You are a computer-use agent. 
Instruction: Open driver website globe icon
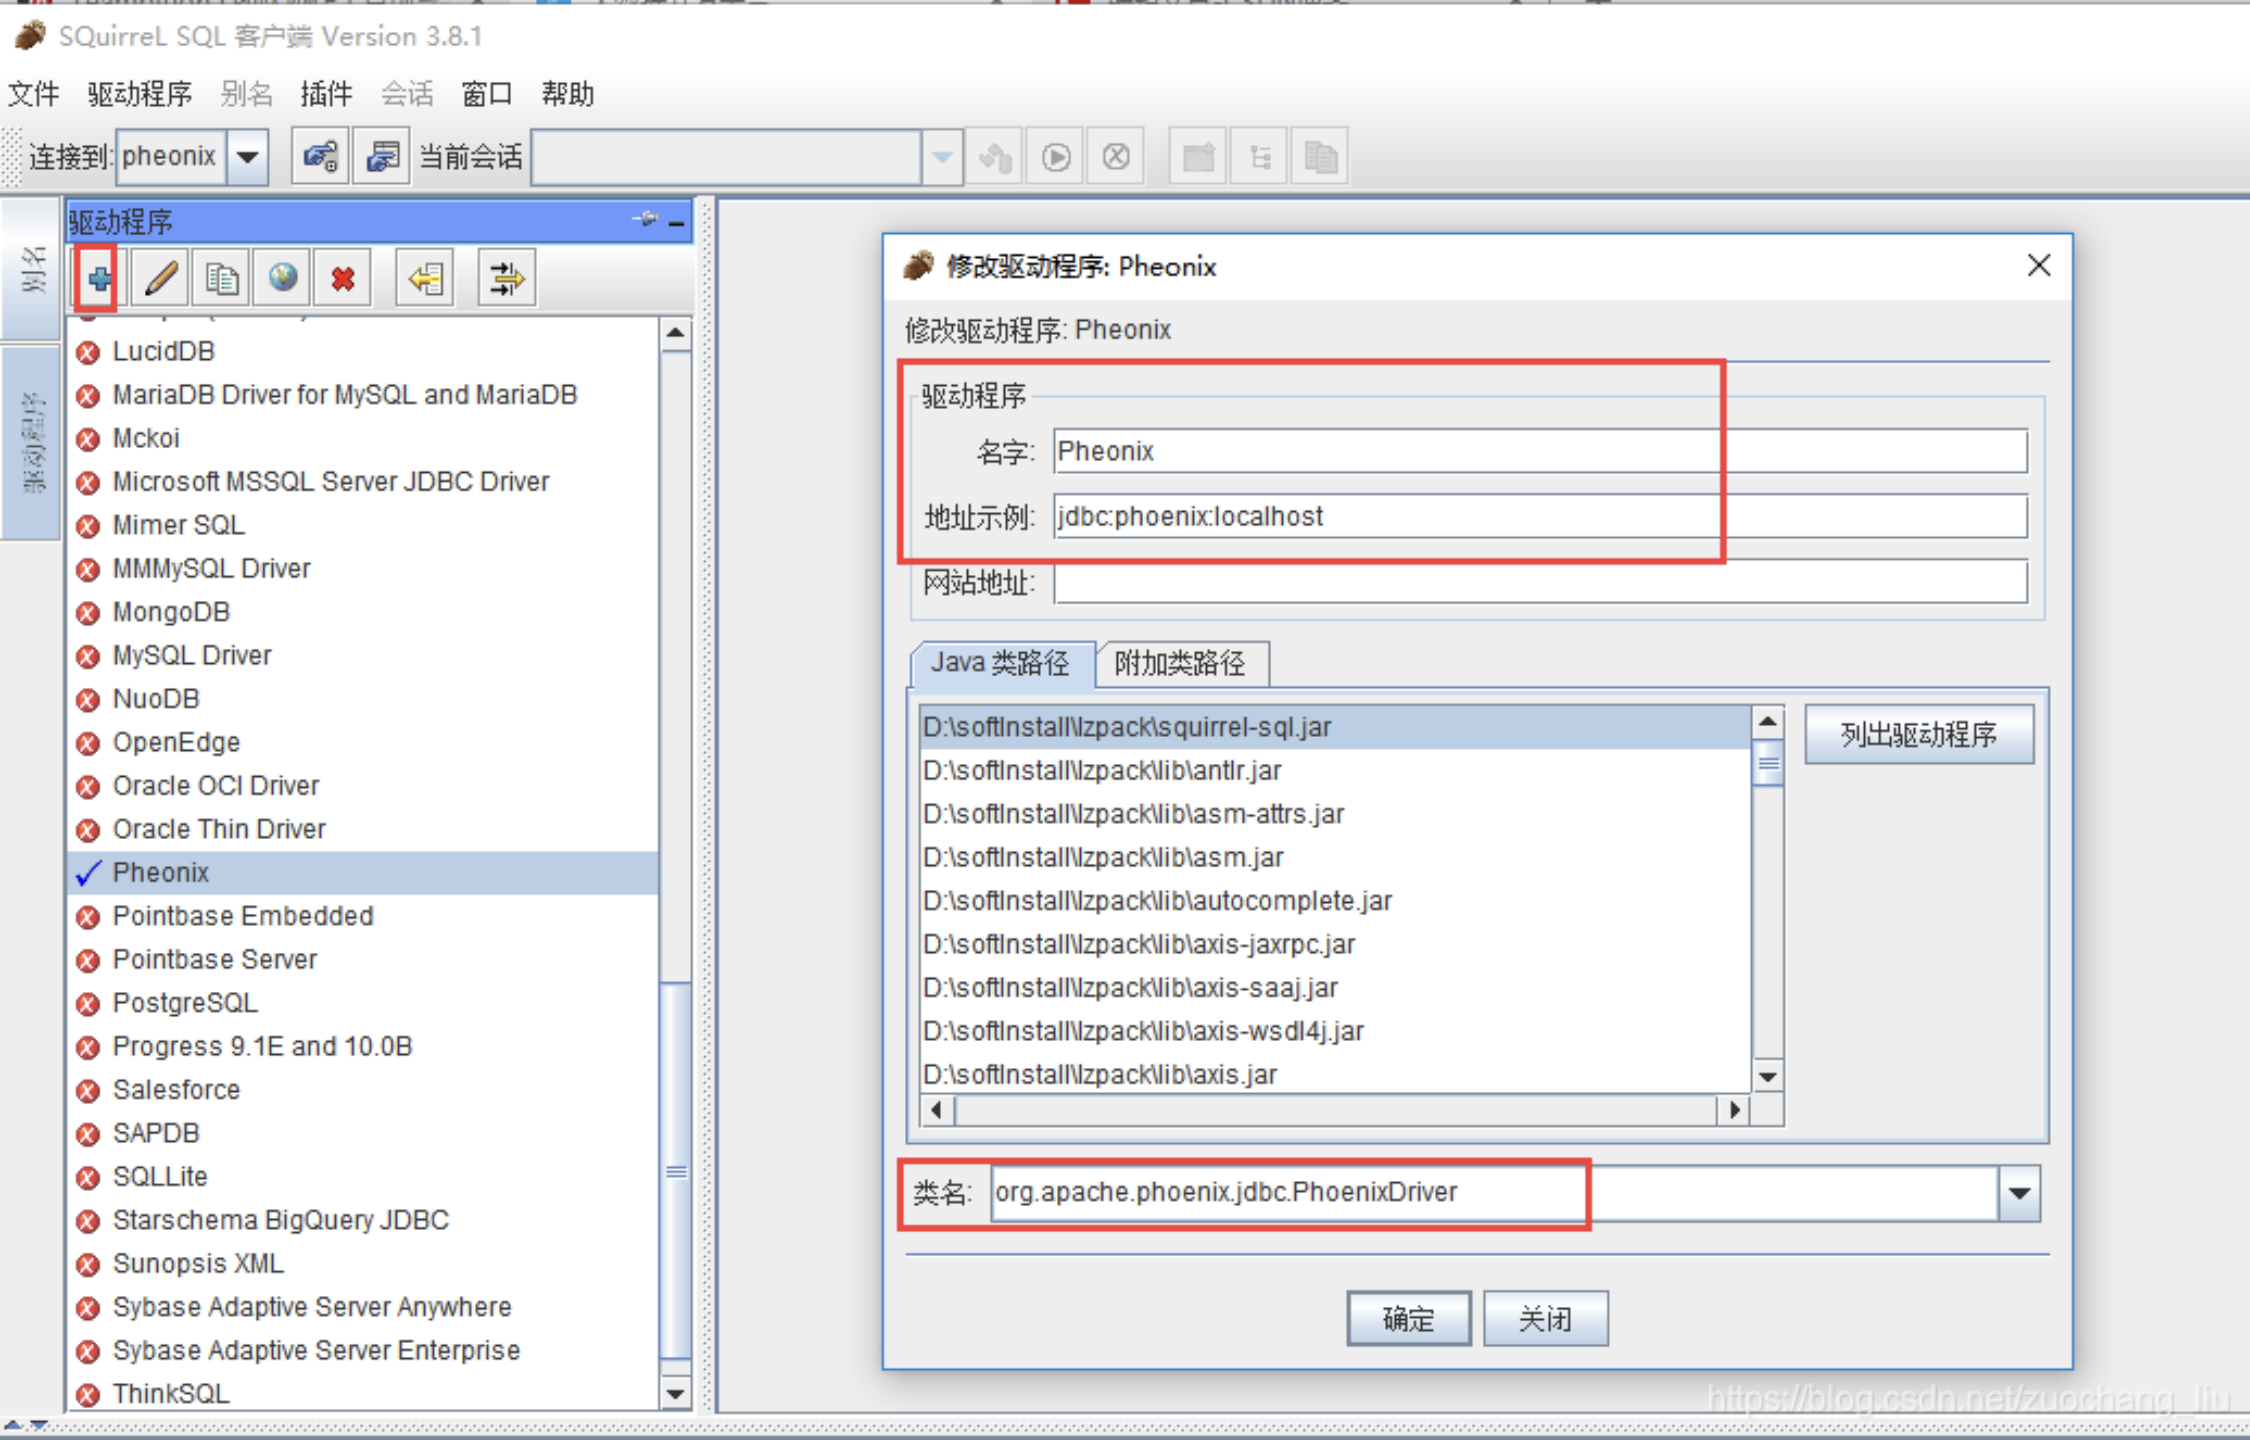(x=283, y=279)
